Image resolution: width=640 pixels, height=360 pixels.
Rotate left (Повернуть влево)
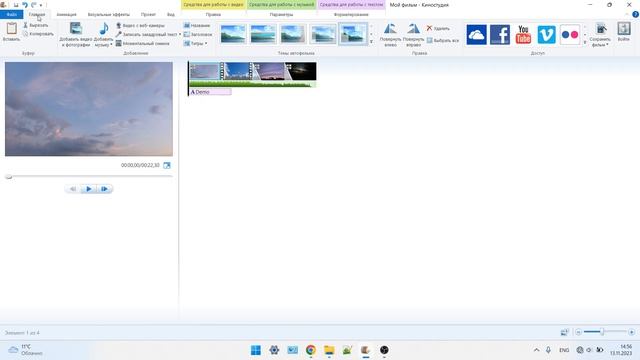(390, 35)
